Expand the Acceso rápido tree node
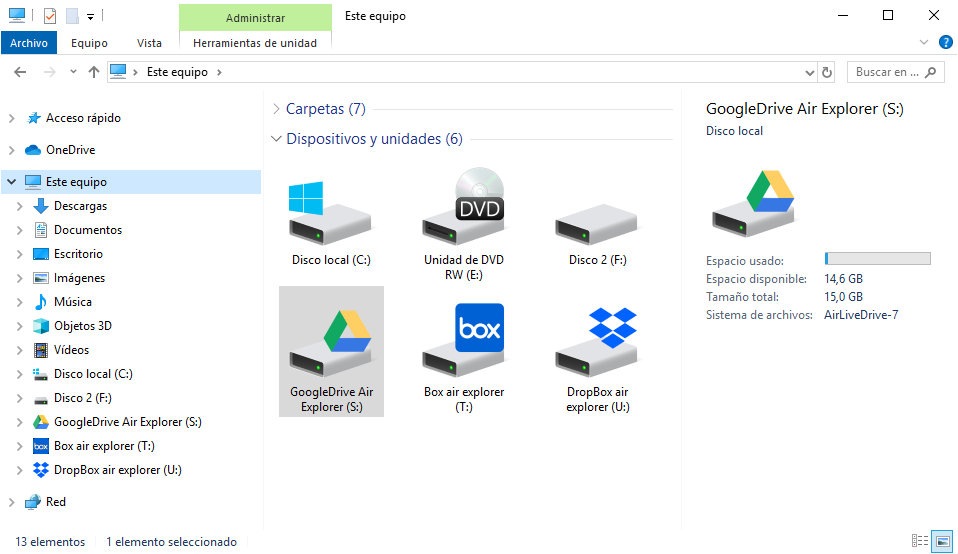Screen dimensions: 958x554 point(12,118)
